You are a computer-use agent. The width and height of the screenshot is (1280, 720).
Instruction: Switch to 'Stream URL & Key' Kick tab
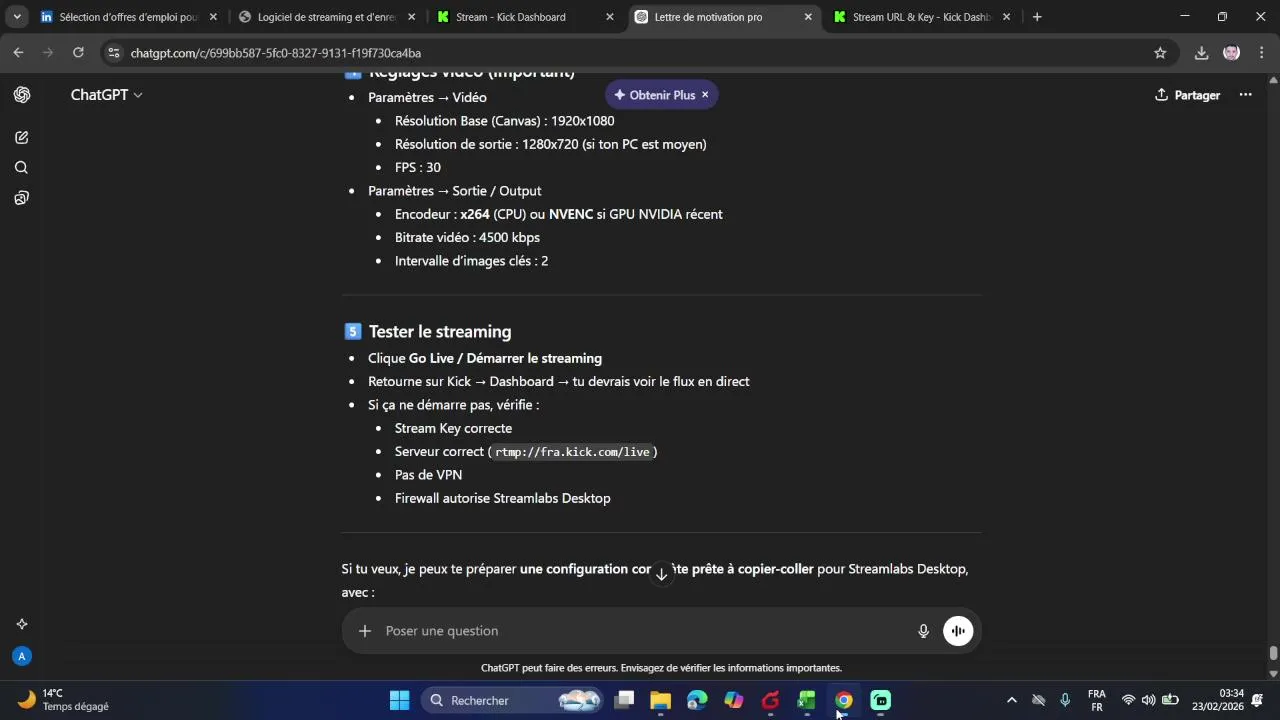pos(922,17)
